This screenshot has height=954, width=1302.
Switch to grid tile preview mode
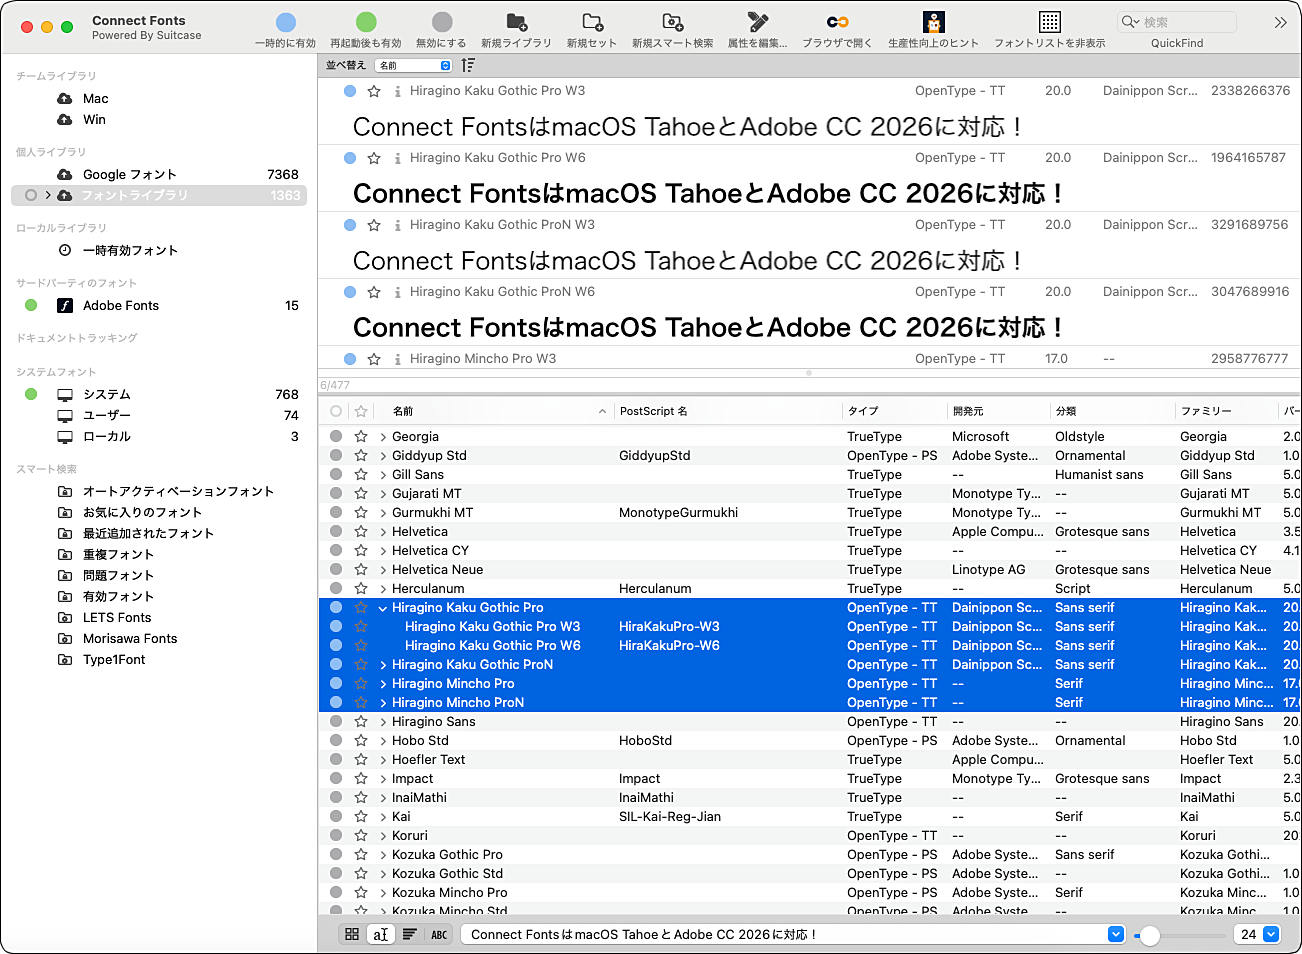click(352, 934)
